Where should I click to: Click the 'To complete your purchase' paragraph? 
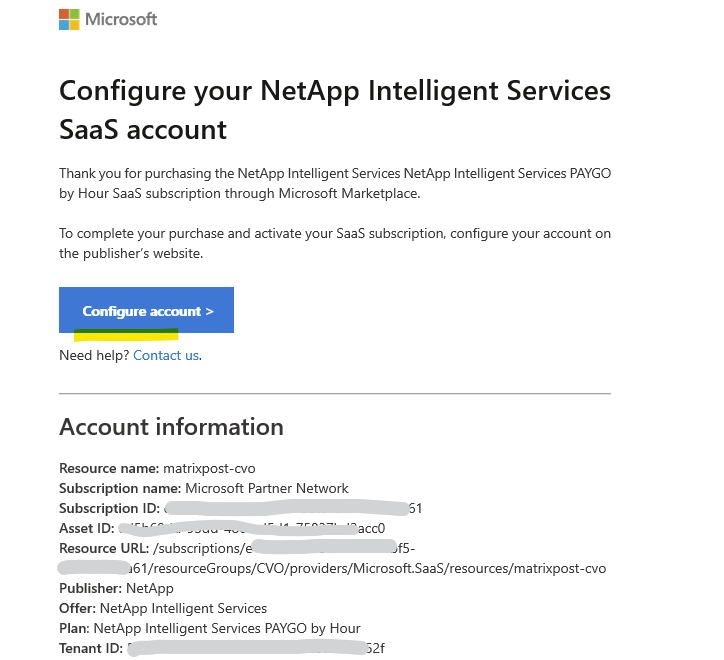[334, 243]
